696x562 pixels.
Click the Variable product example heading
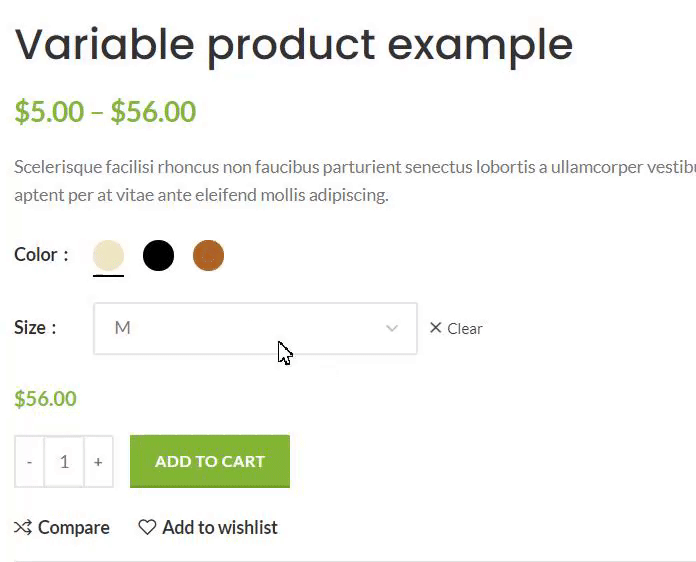coord(293,45)
